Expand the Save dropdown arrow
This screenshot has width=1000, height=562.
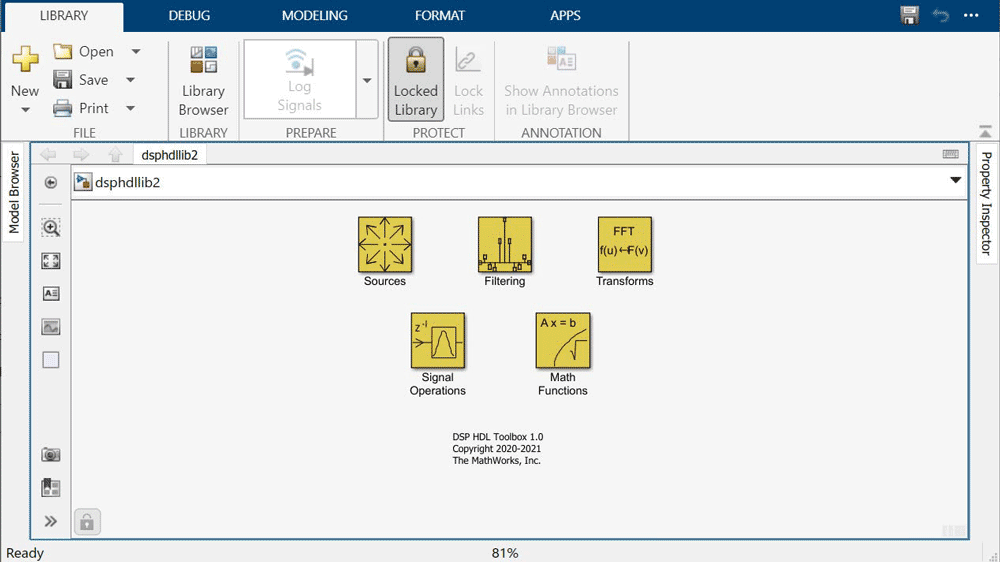coord(130,80)
